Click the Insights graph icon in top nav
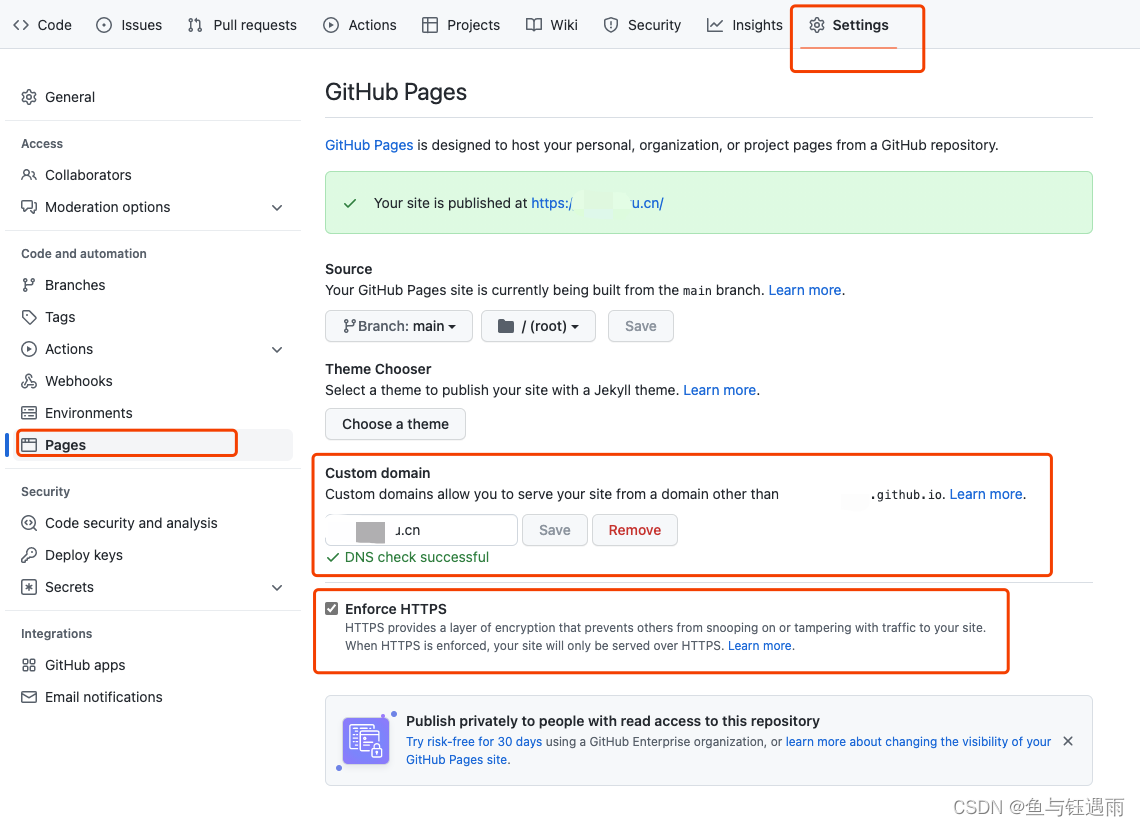1140x826 pixels. 715,25
